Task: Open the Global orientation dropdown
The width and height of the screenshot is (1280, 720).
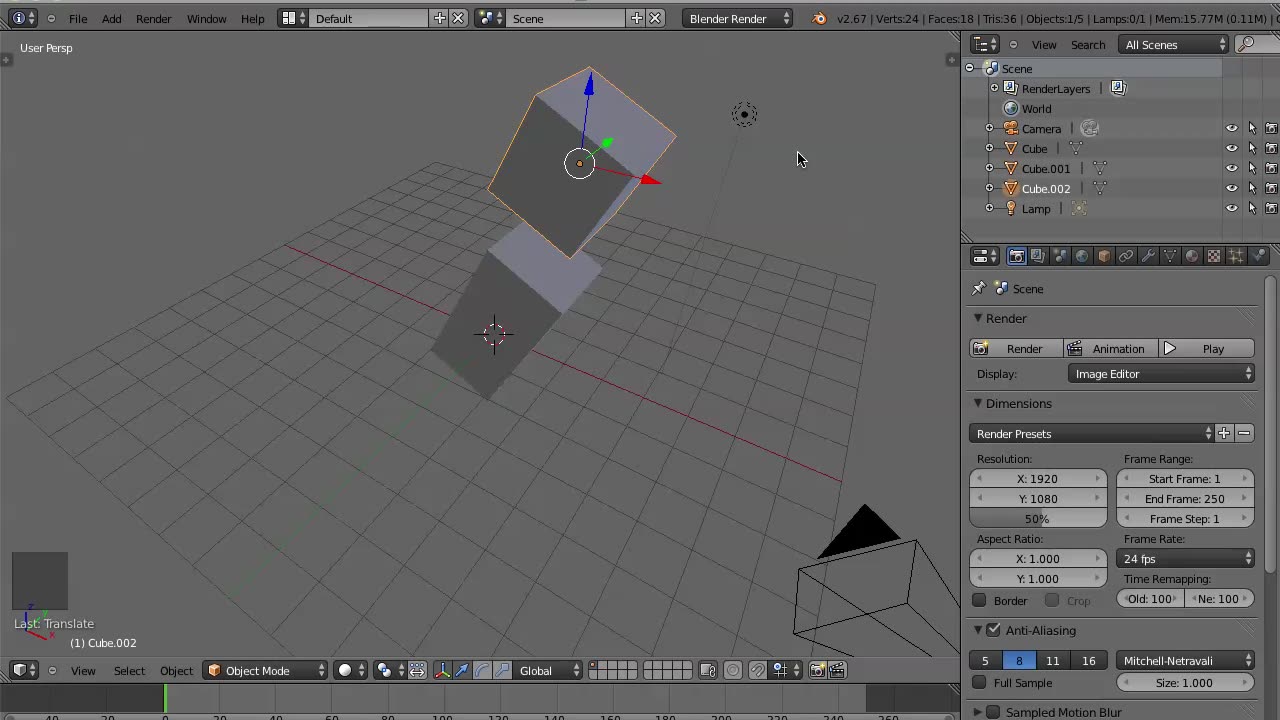Action: 547,670
